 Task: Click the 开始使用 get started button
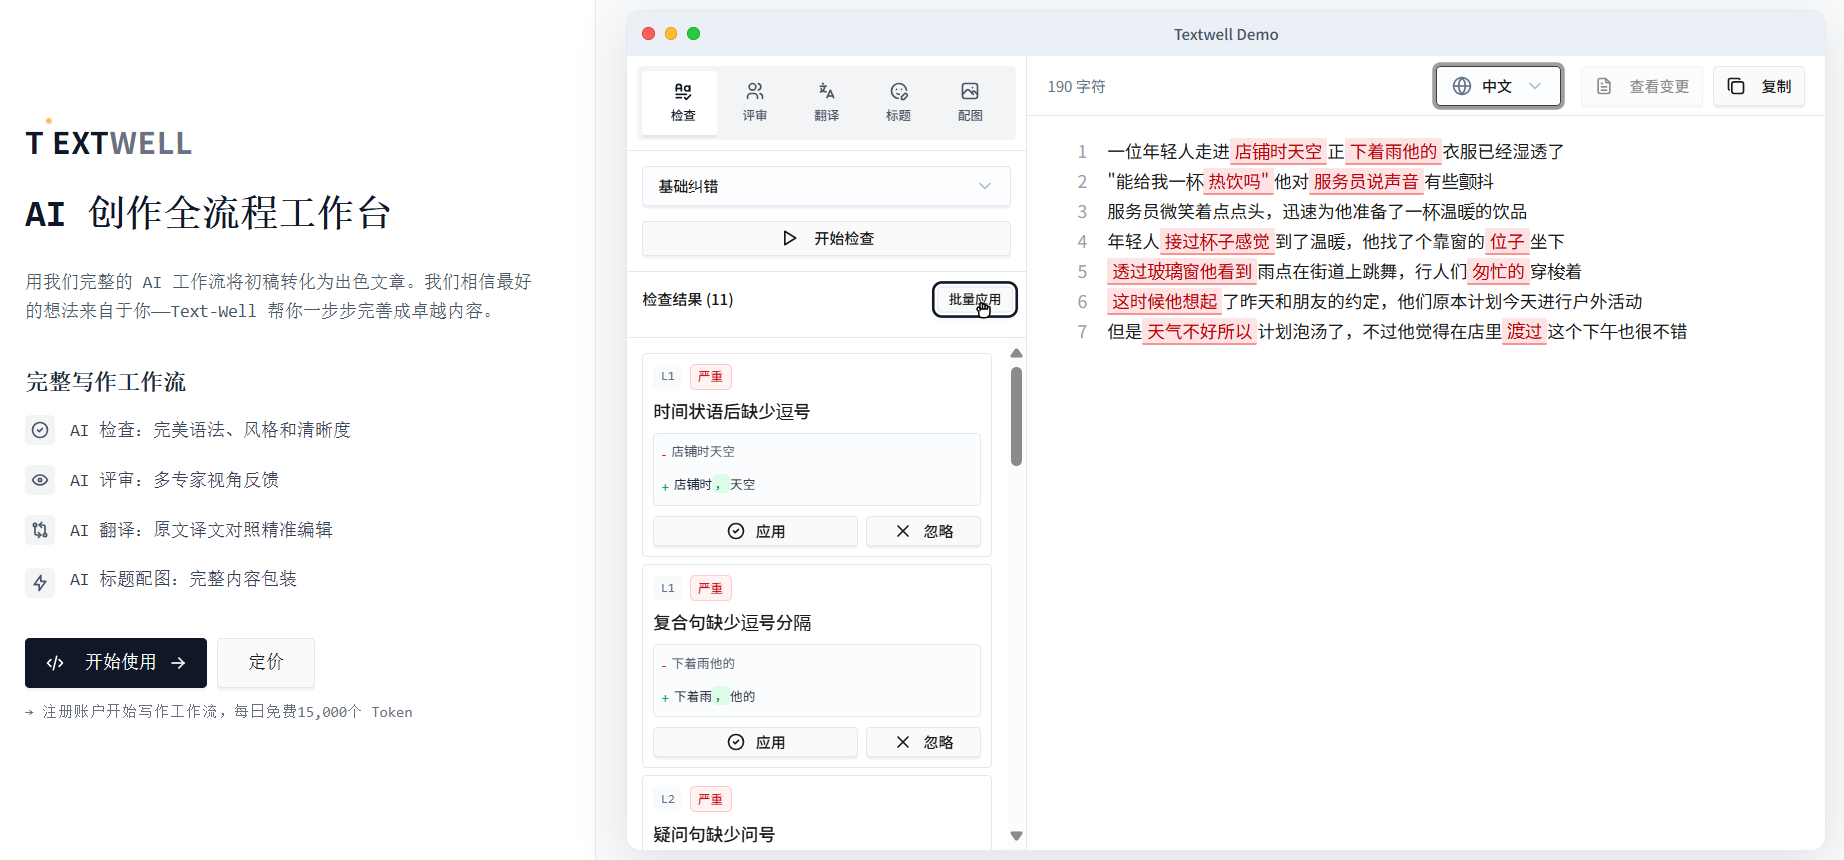116,663
